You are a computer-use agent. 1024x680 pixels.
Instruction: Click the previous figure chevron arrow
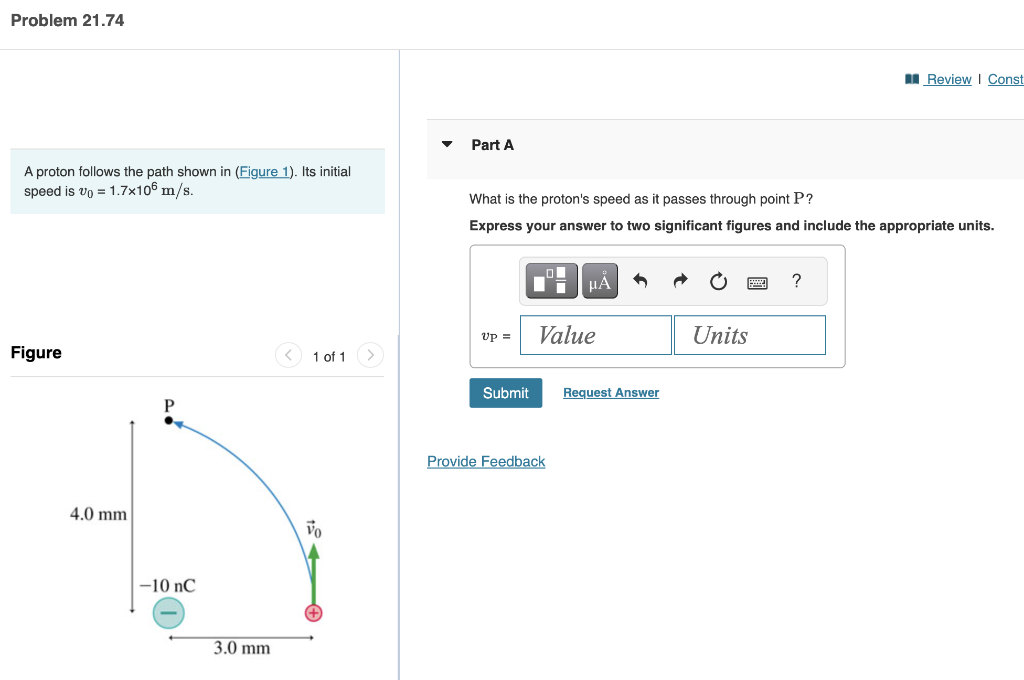(288, 355)
